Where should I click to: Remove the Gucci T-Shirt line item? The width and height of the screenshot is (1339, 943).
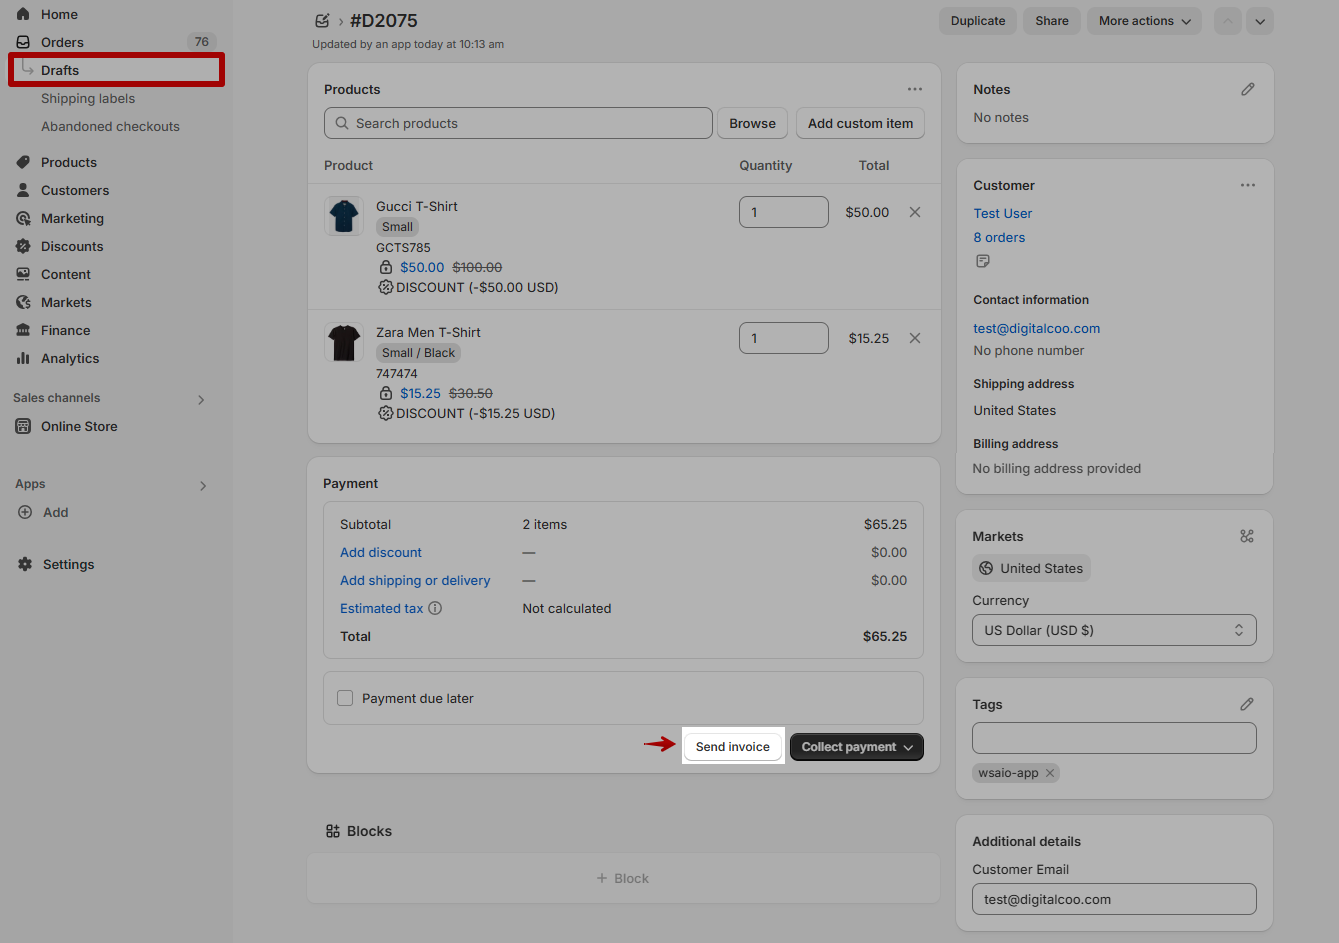click(x=914, y=212)
